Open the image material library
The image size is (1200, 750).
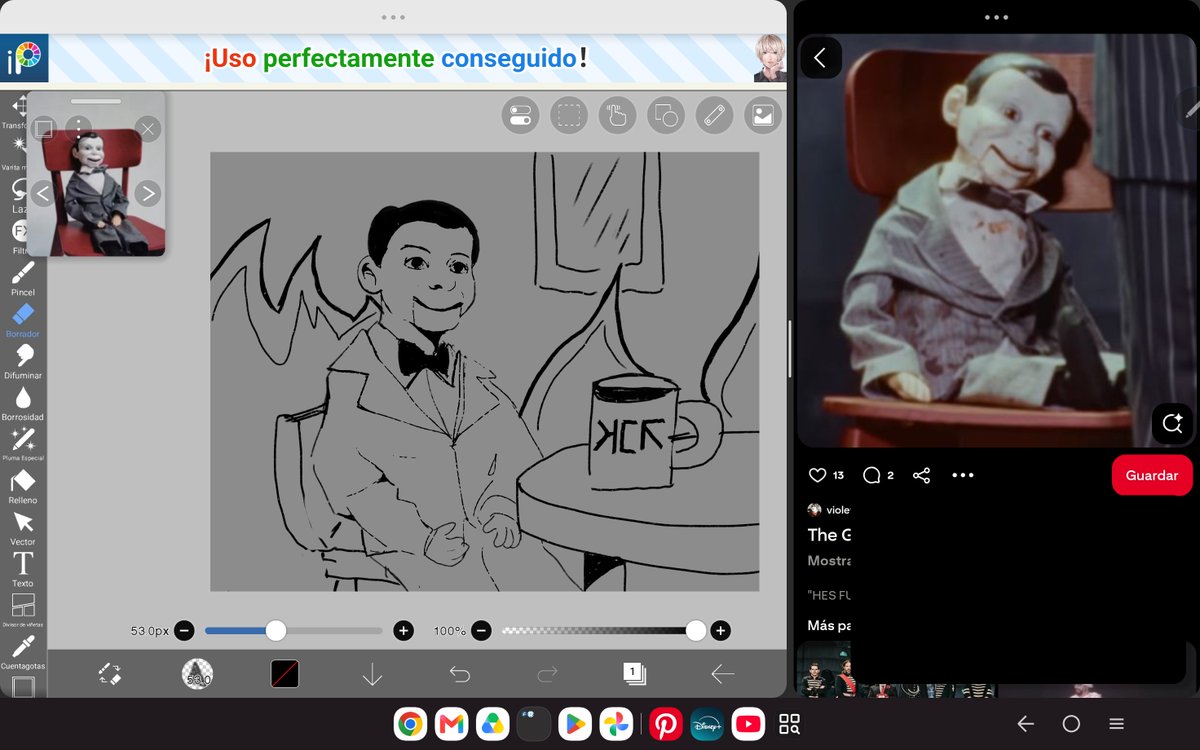[763, 116]
